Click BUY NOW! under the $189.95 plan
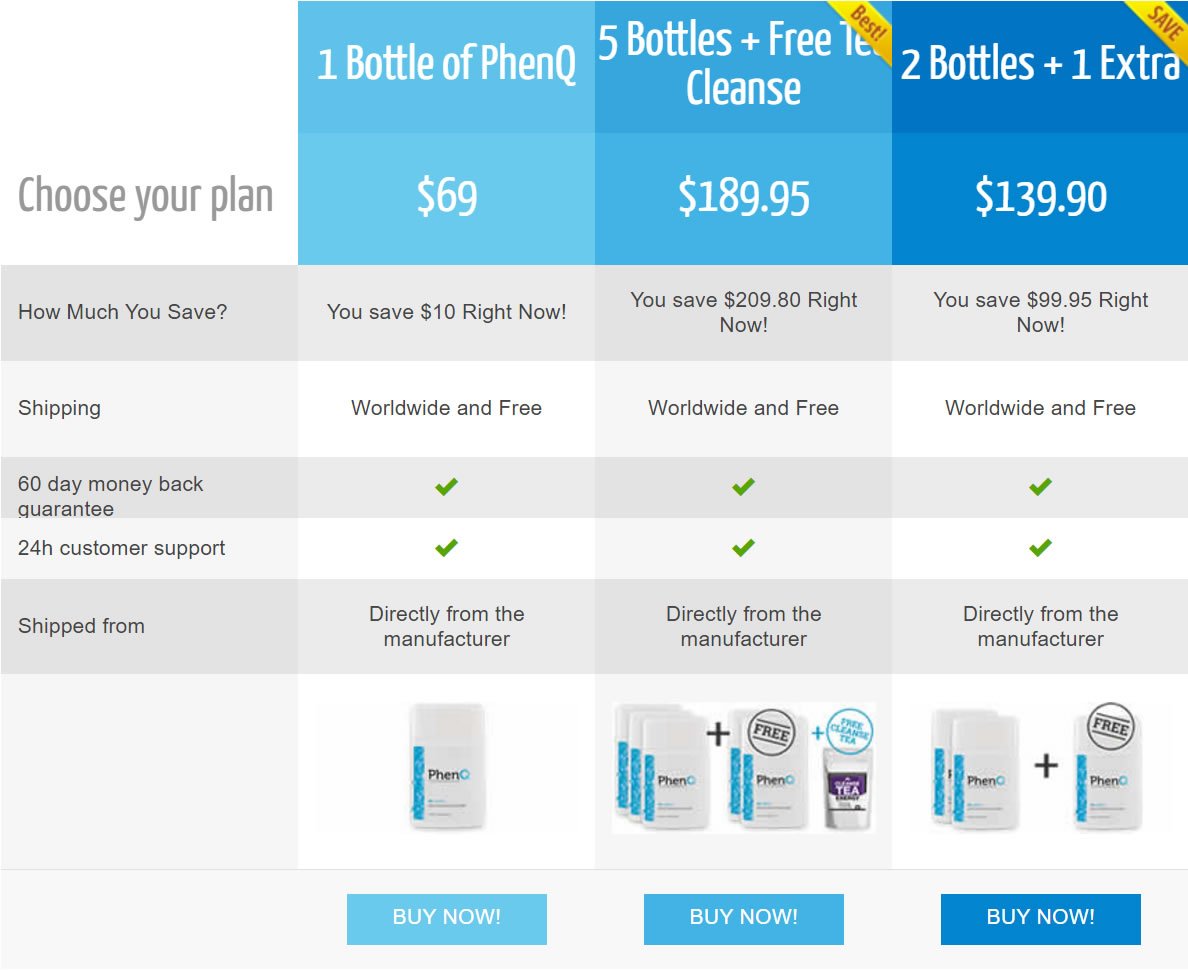This screenshot has width=1188, height=970. point(743,918)
